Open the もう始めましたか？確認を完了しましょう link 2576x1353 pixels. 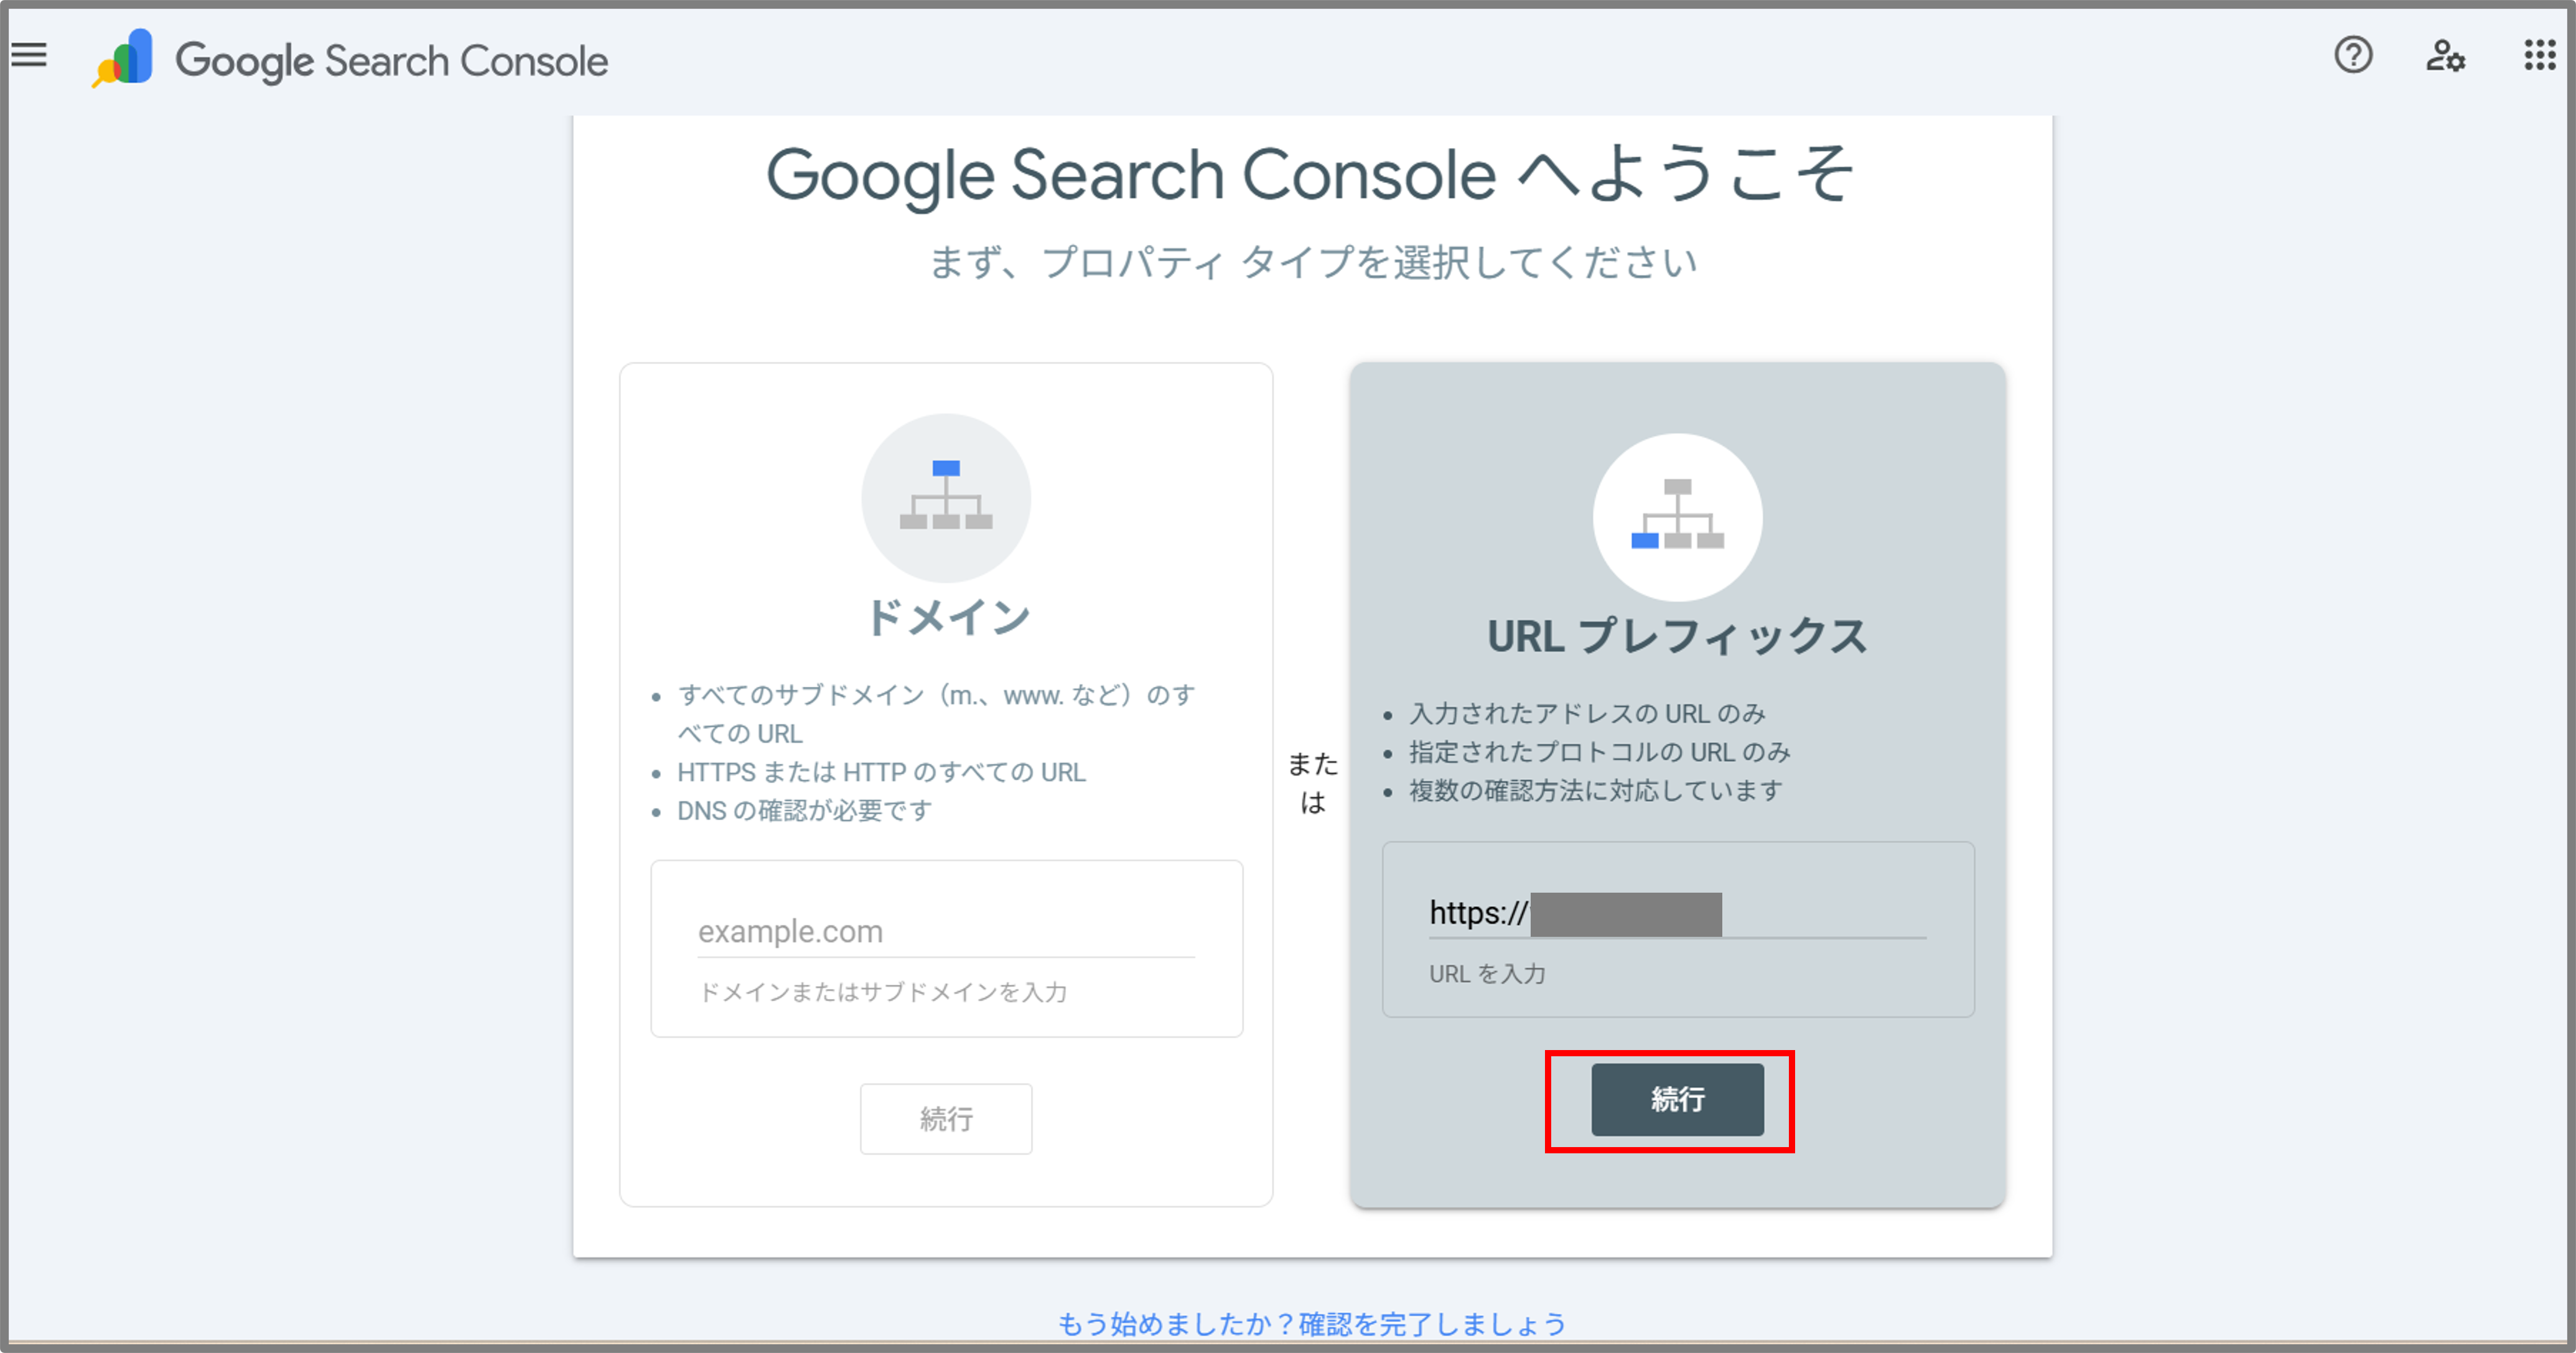click(1312, 1324)
